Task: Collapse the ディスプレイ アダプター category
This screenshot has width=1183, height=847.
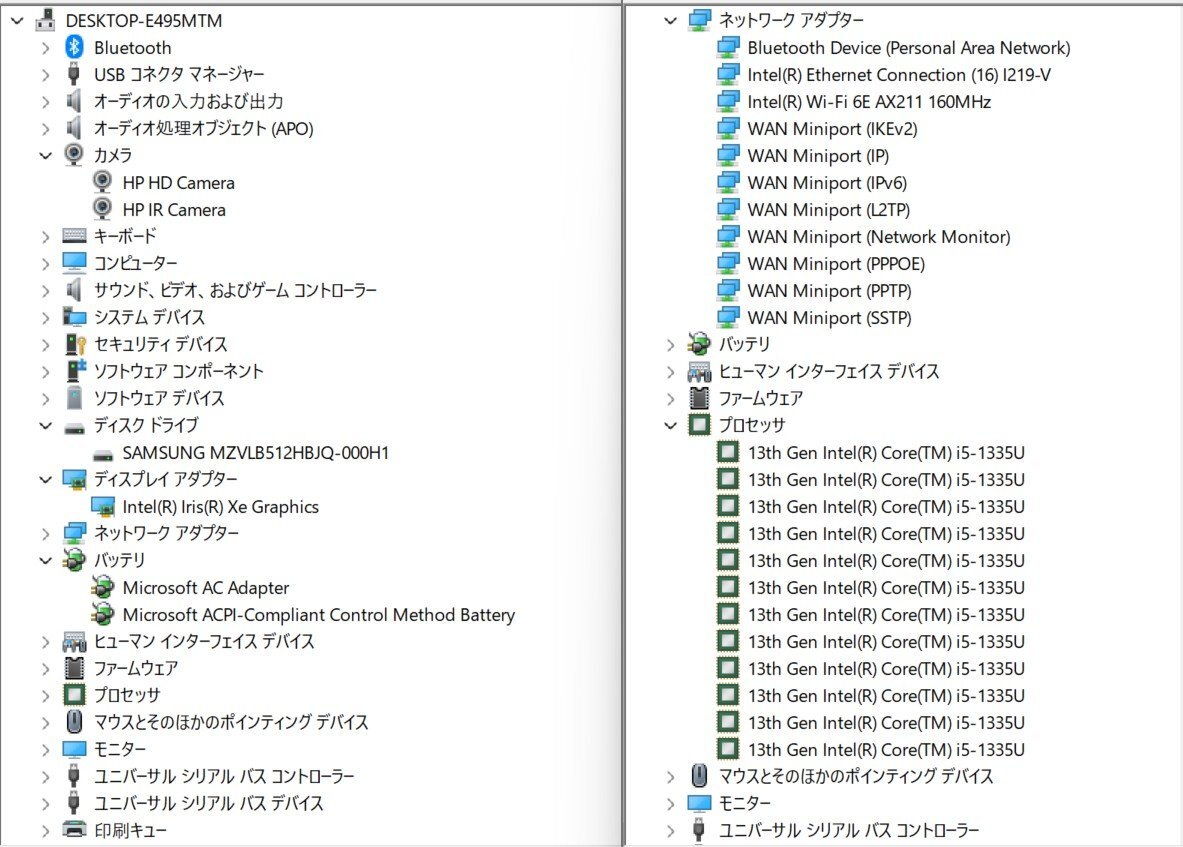Action: coord(45,479)
